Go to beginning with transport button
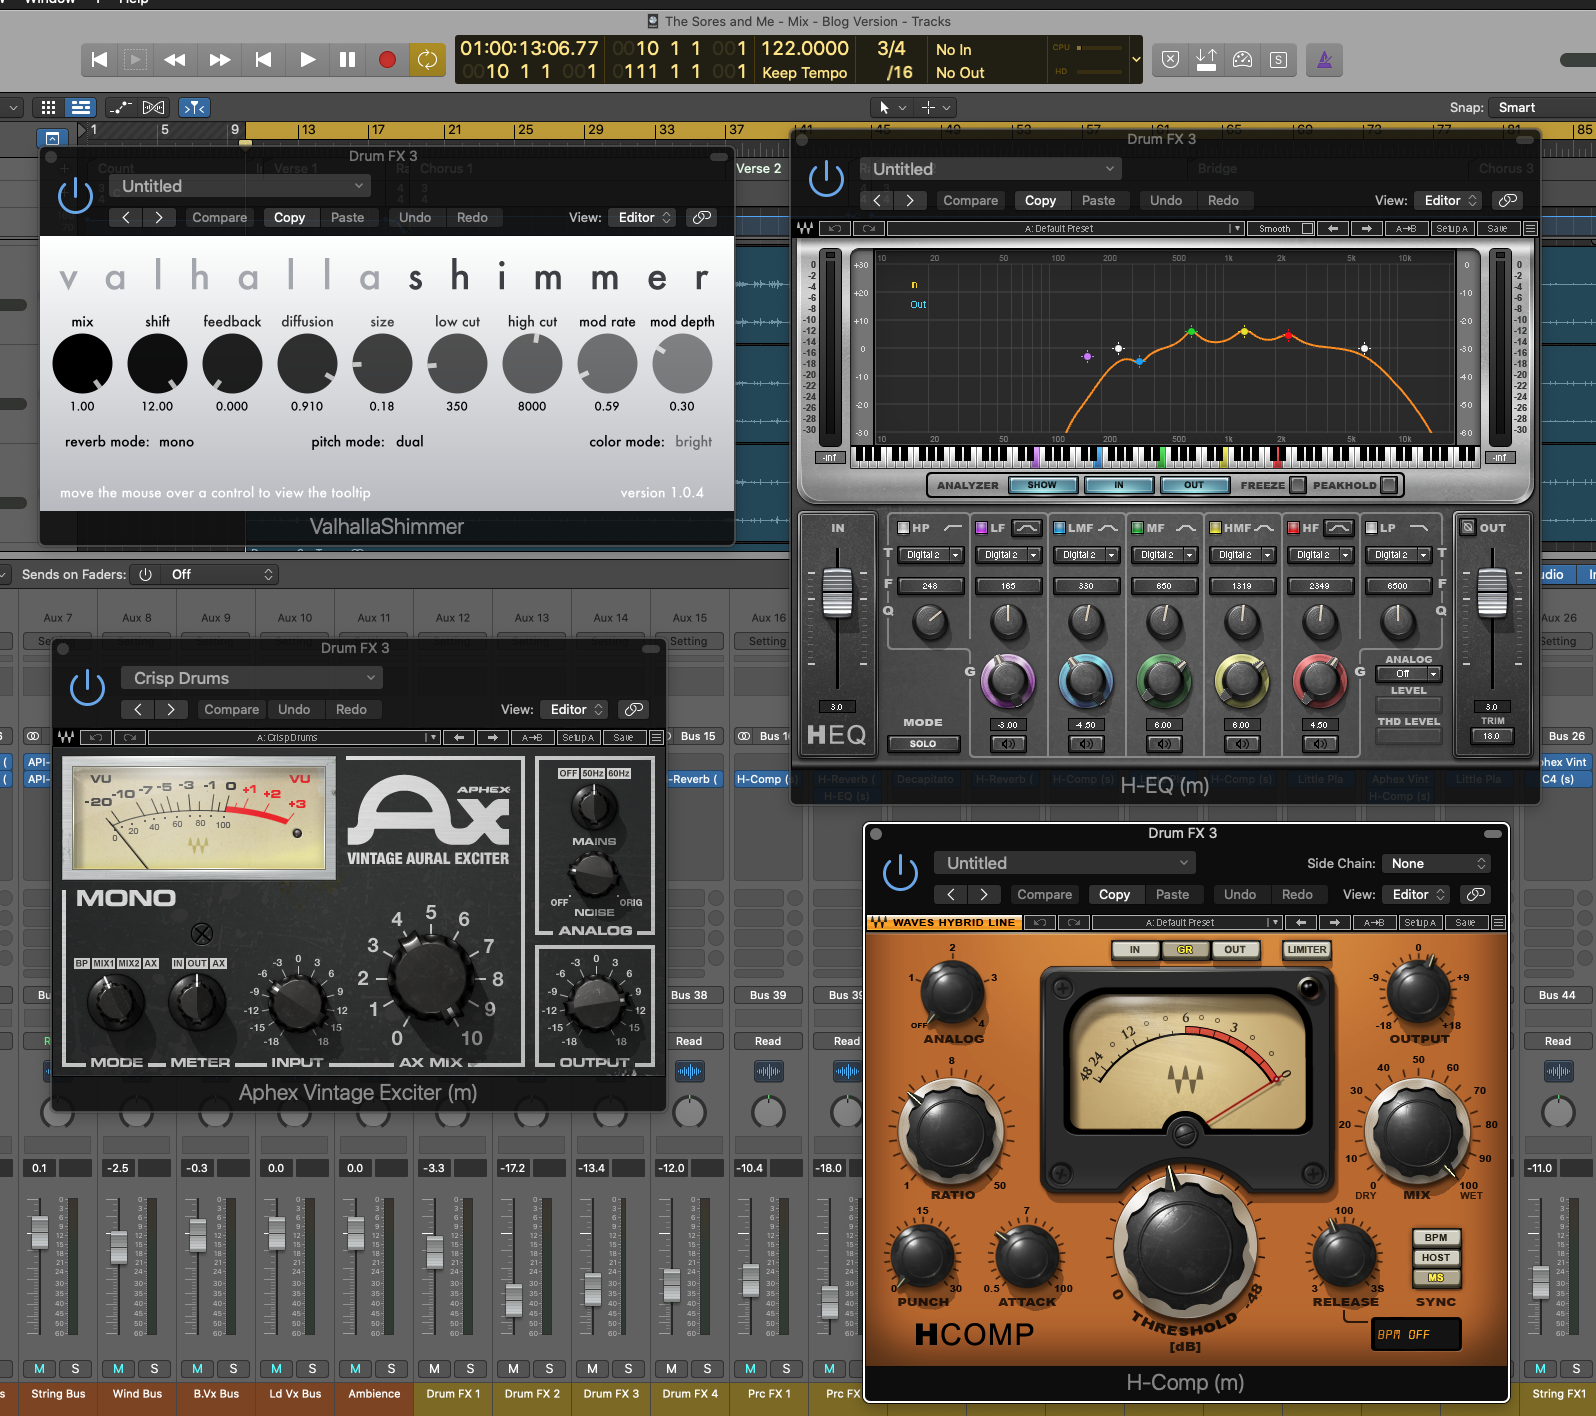 click(99, 60)
